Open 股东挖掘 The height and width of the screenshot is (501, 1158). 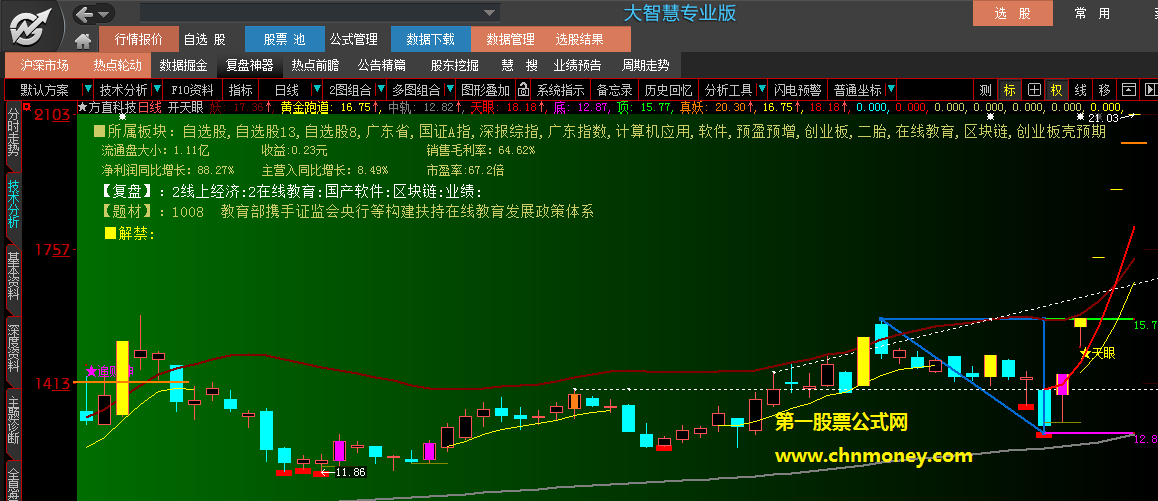[454, 65]
